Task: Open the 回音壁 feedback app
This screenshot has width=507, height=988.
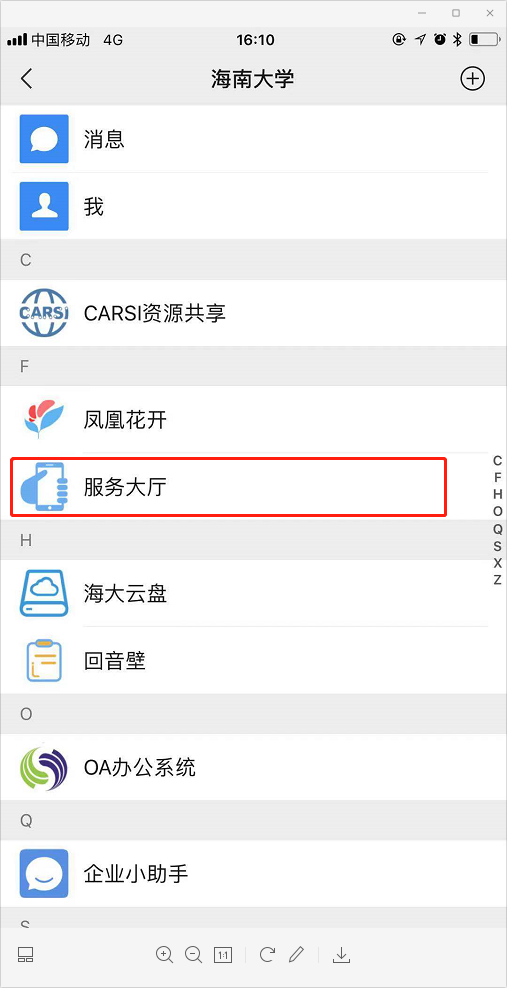Action: (x=253, y=660)
